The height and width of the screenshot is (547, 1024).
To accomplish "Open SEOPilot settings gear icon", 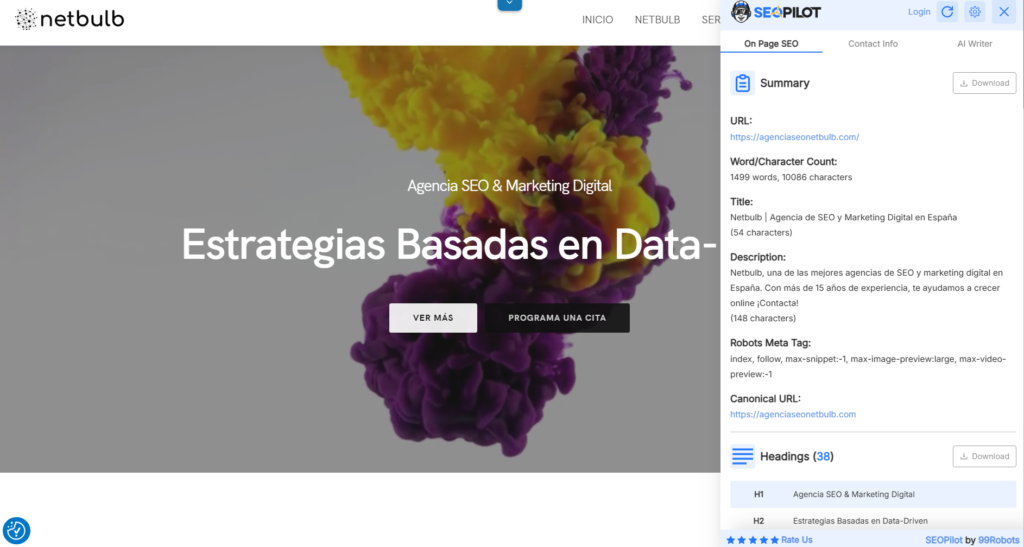I will click(x=975, y=12).
